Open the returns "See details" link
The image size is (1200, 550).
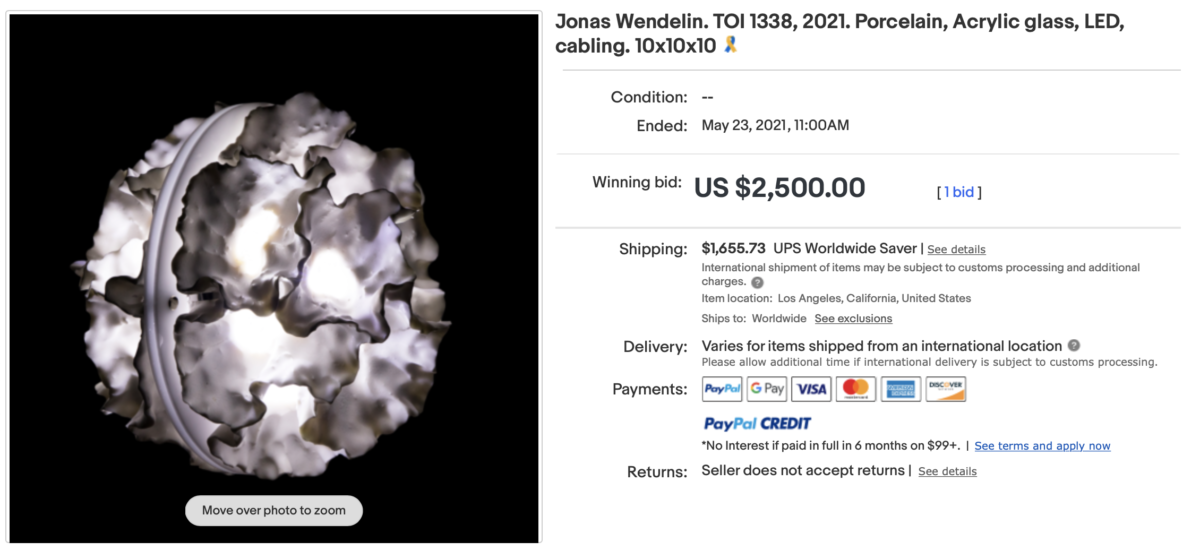tap(947, 471)
